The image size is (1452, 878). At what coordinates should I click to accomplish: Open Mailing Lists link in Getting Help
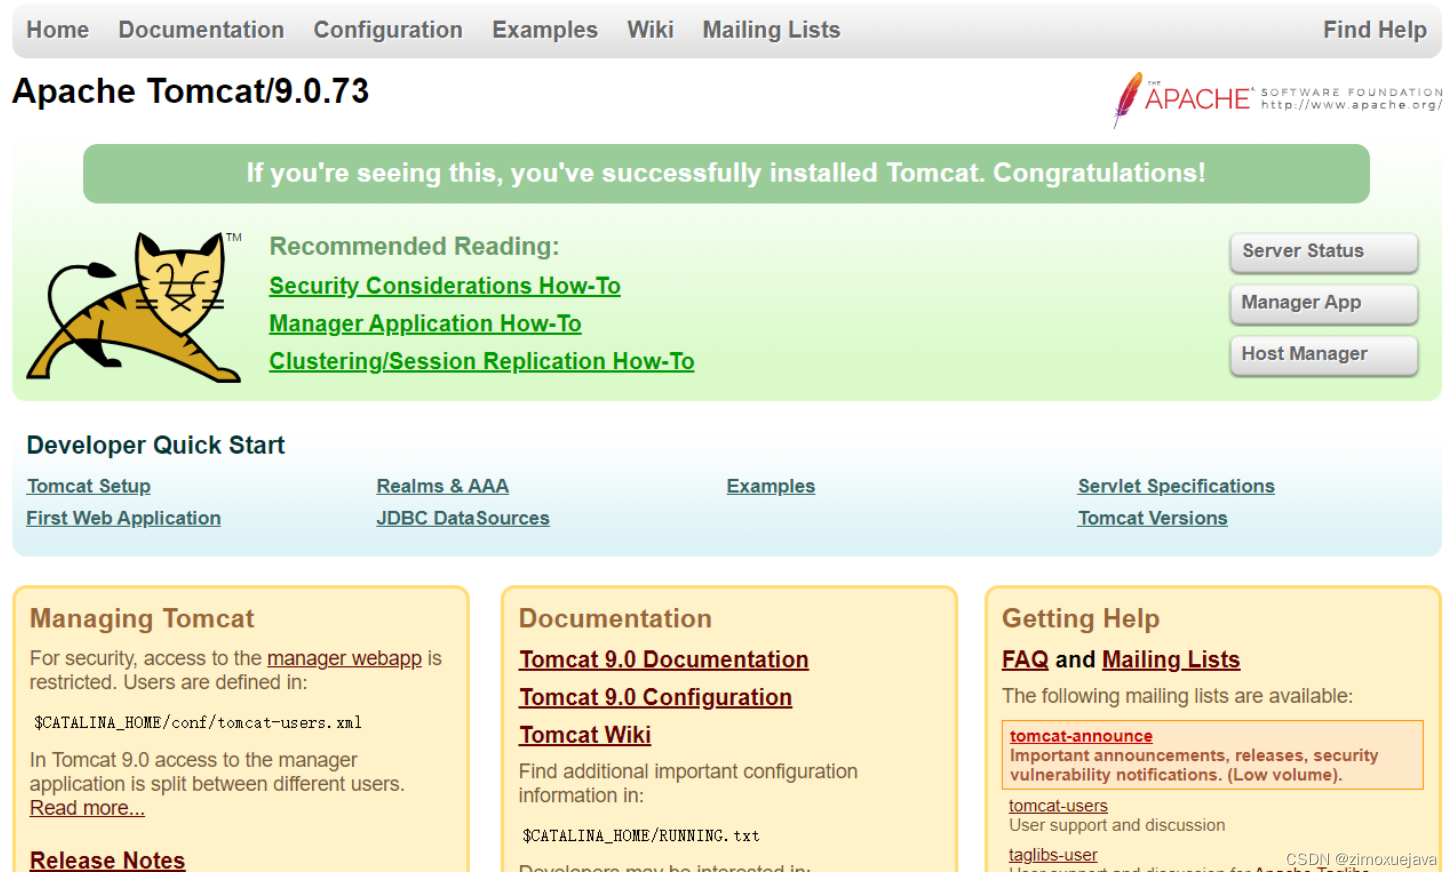click(x=1171, y=660)
